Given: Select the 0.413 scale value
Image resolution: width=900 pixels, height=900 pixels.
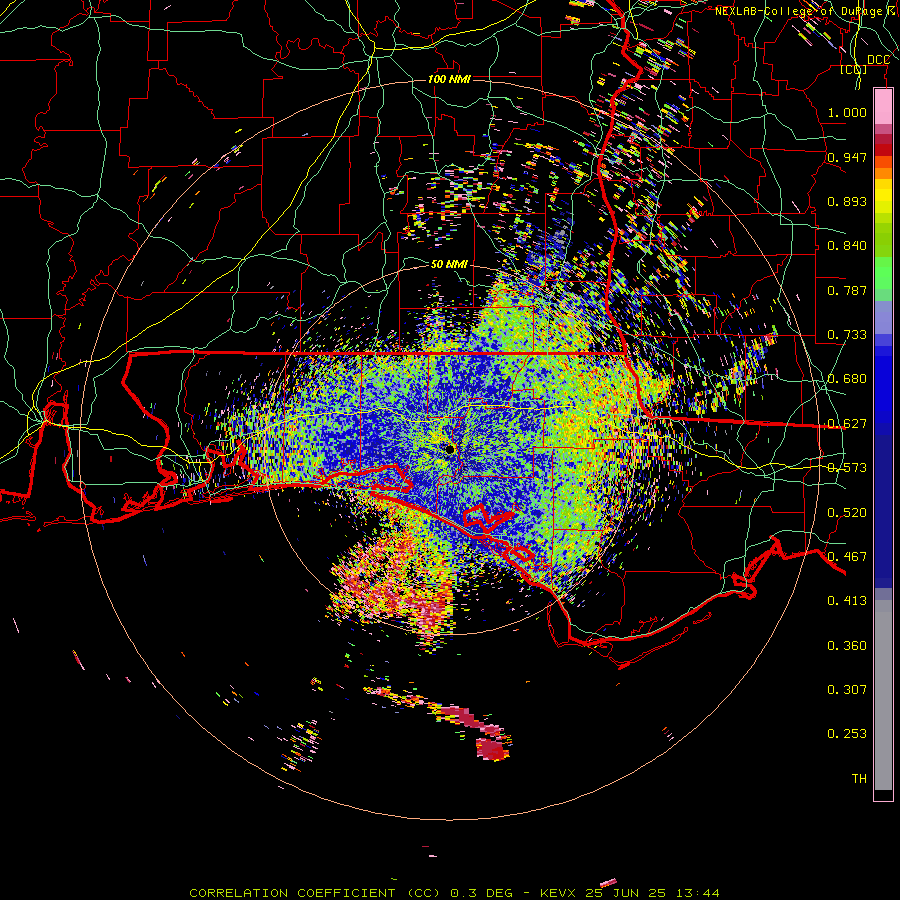Looking at the screenshot, I should coord(847,600).
